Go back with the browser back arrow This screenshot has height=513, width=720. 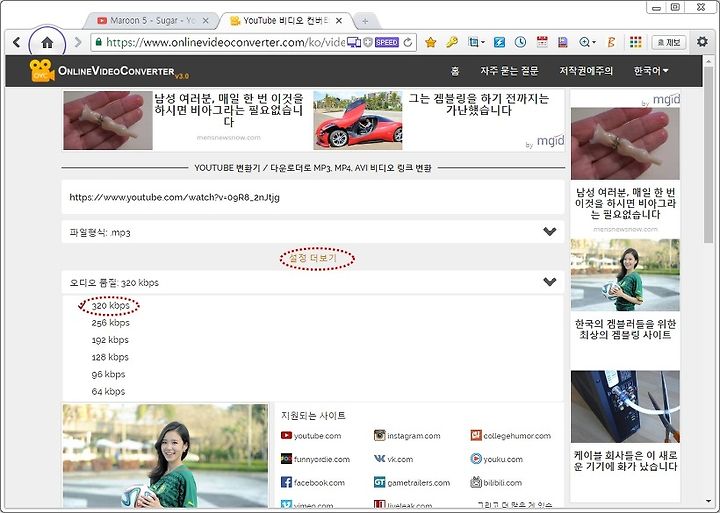[x=17, y=42]
